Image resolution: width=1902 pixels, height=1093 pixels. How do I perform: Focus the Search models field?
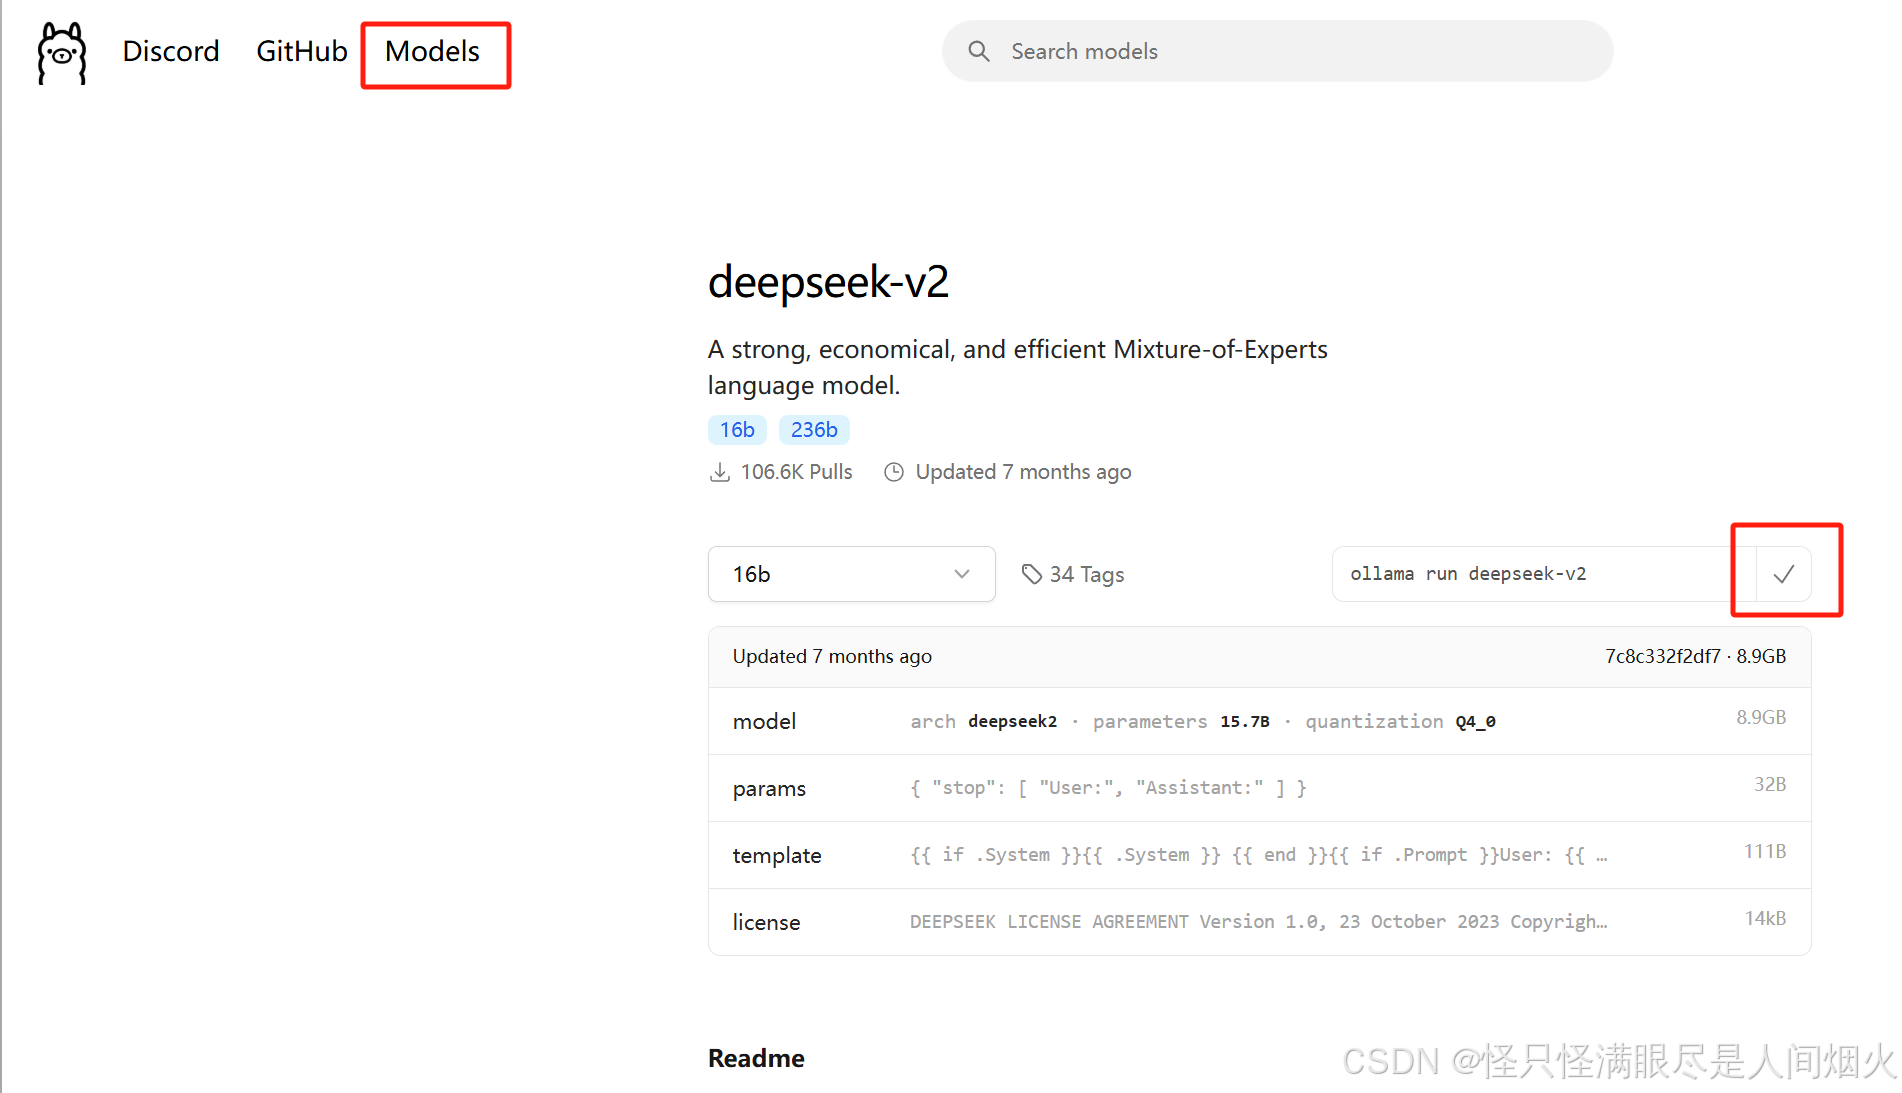(x=1278, y=51)
